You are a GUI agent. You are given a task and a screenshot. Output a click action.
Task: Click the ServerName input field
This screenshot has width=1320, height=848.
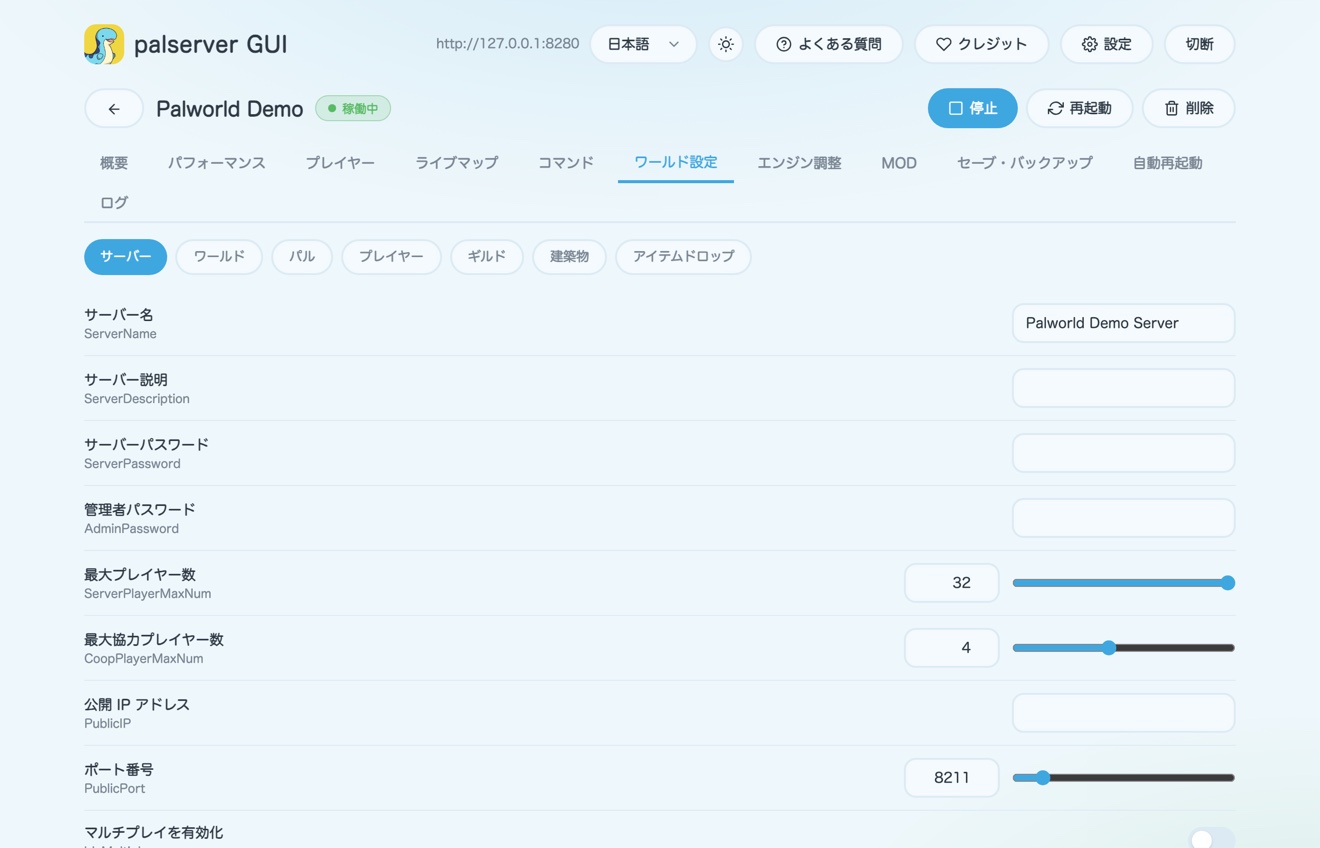pos(1123,323)
